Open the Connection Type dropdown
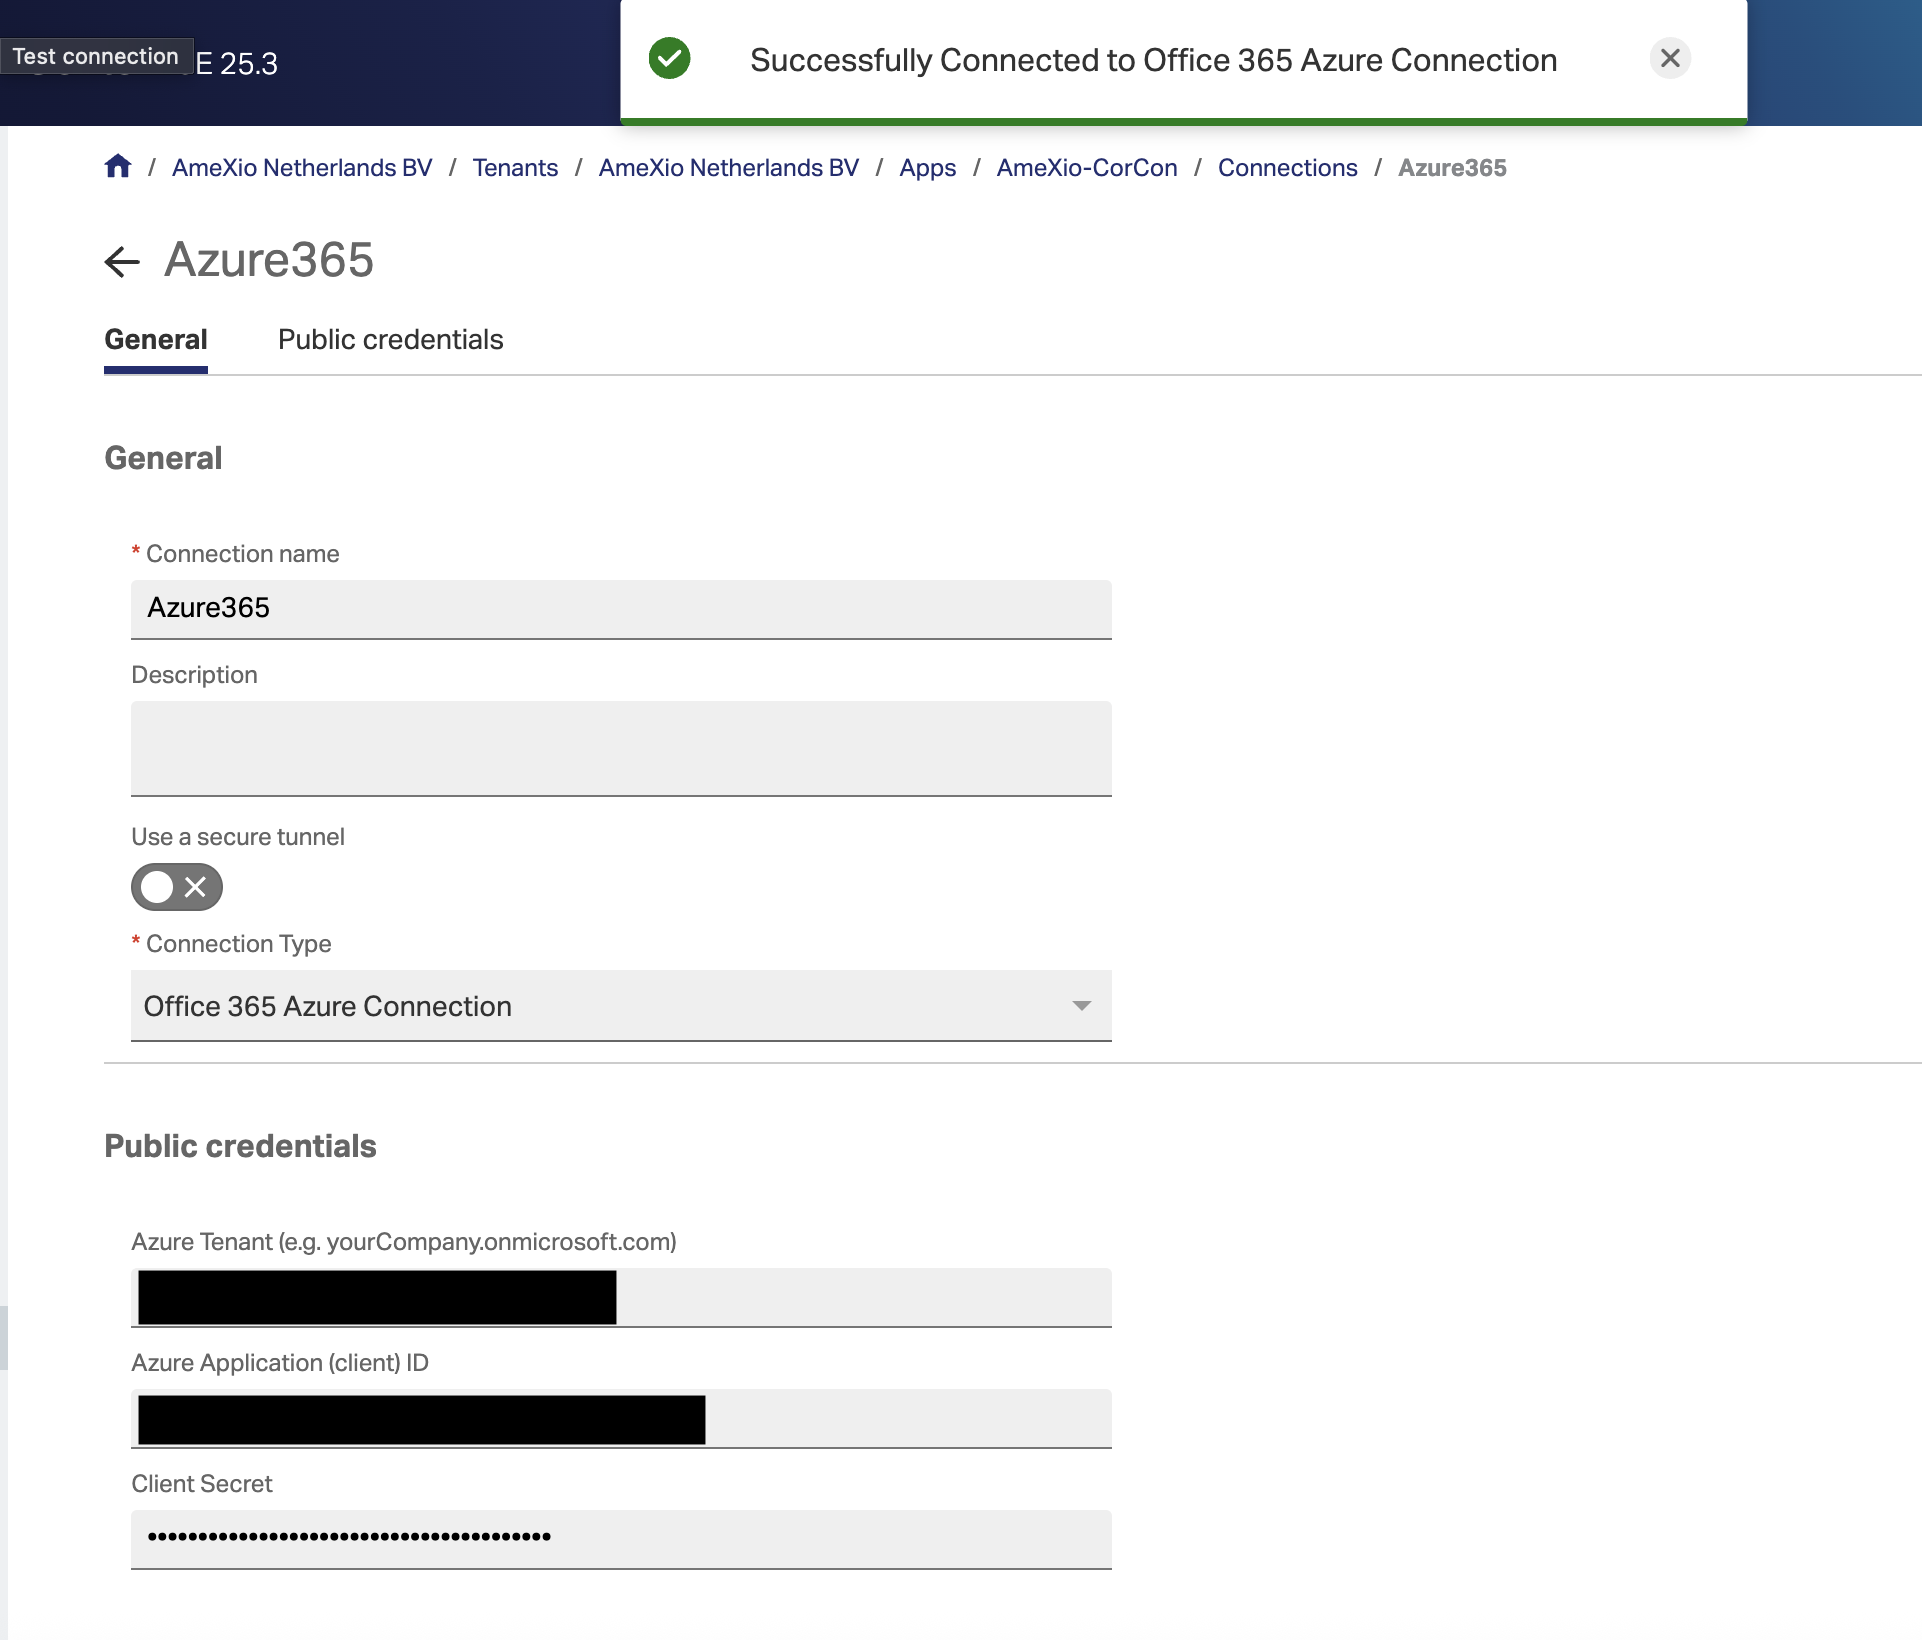This screenshot has width=1922, height=1640. pyautogui.click(x=621, y=1006)
